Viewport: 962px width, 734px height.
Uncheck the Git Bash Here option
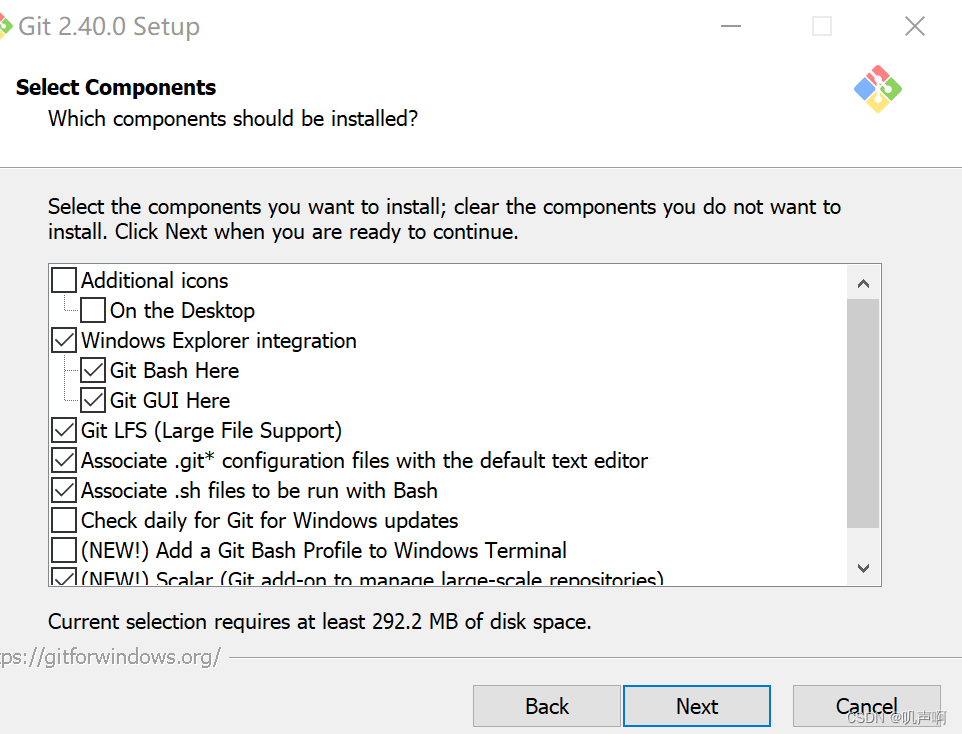(92, 370)
